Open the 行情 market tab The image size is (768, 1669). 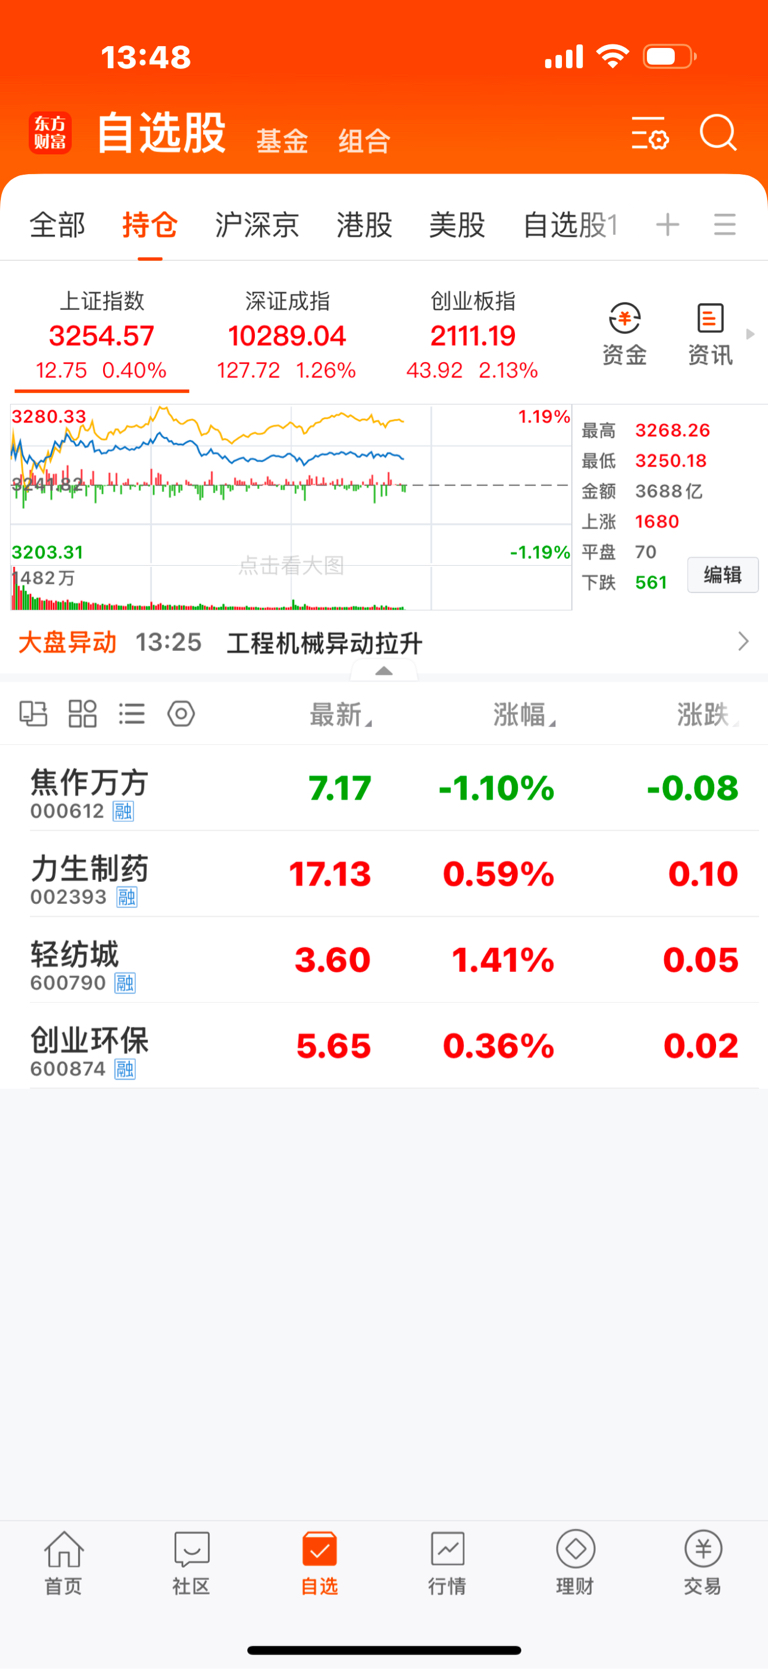pos(447,1563)
